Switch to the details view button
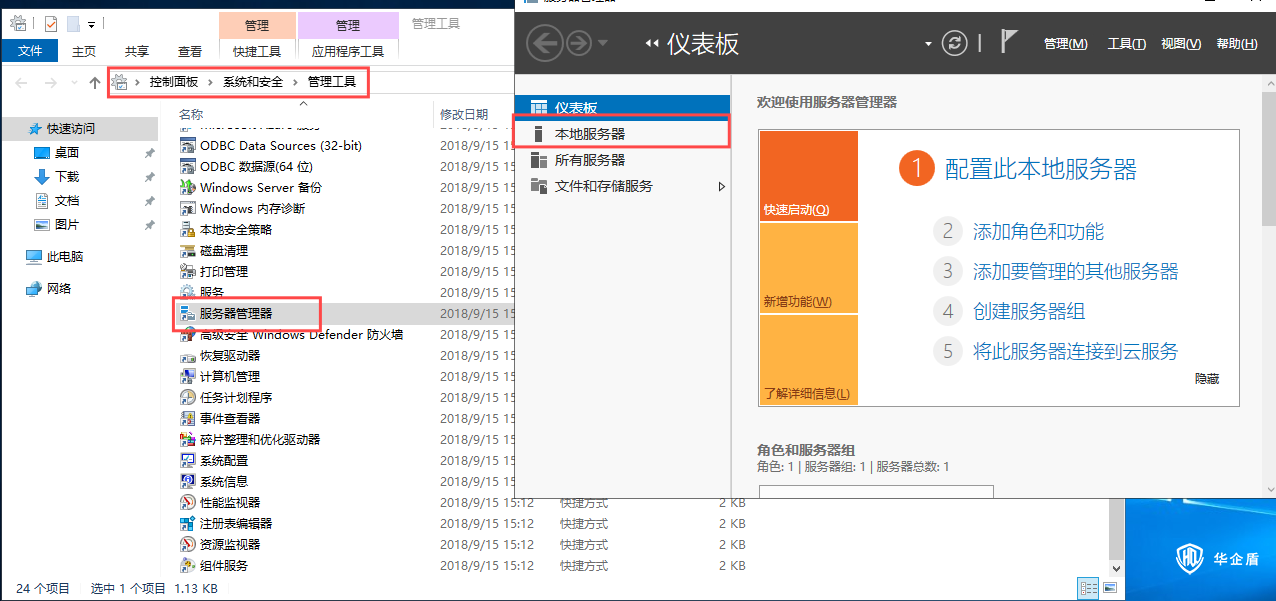This screenshot has height=601, width=1276. coord(1088,588)
